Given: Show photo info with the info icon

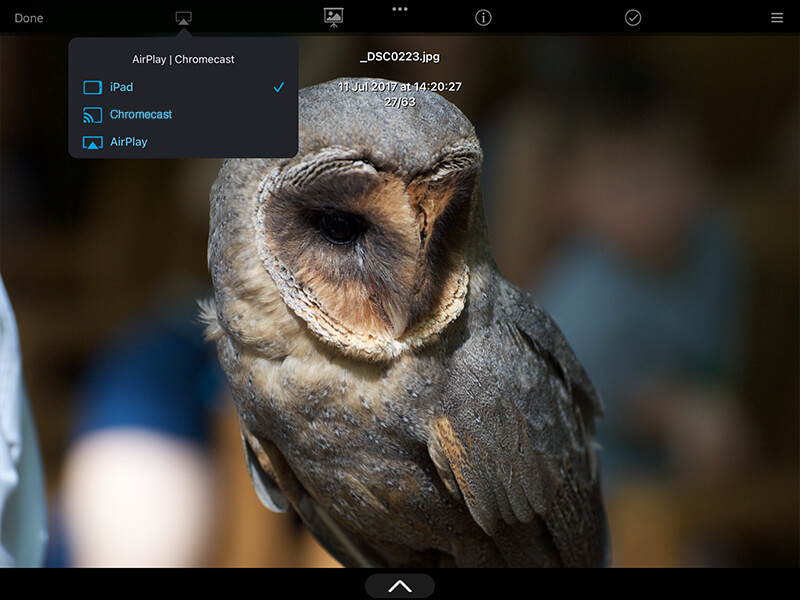Looking at the screenshot, I should coord(483,18).
